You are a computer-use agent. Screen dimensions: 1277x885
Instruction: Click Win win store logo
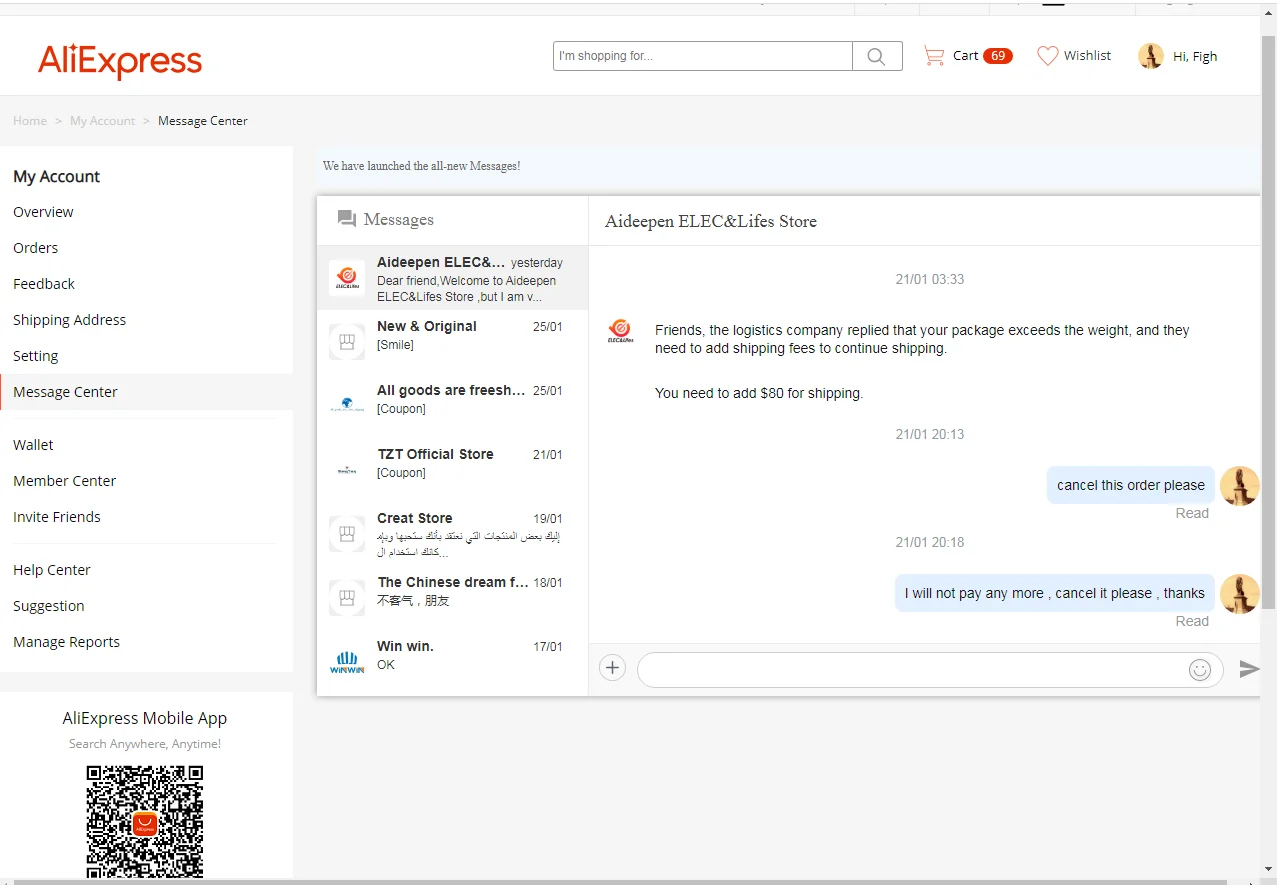347,662
